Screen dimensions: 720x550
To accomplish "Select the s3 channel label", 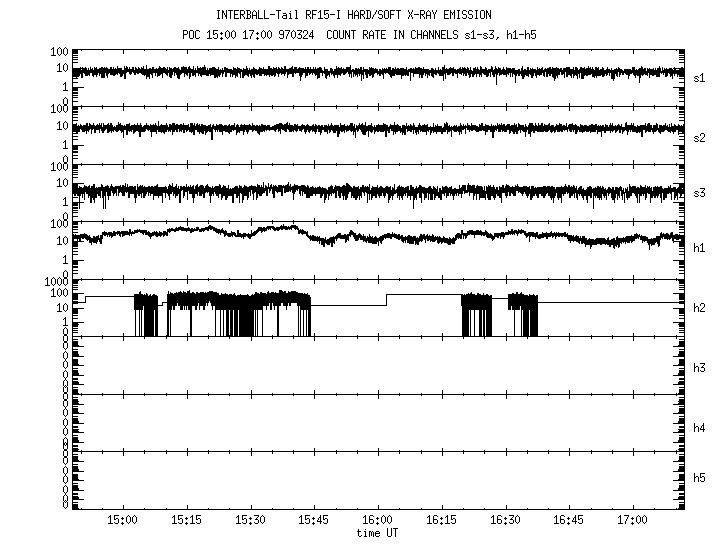I will tap(700, 192).
